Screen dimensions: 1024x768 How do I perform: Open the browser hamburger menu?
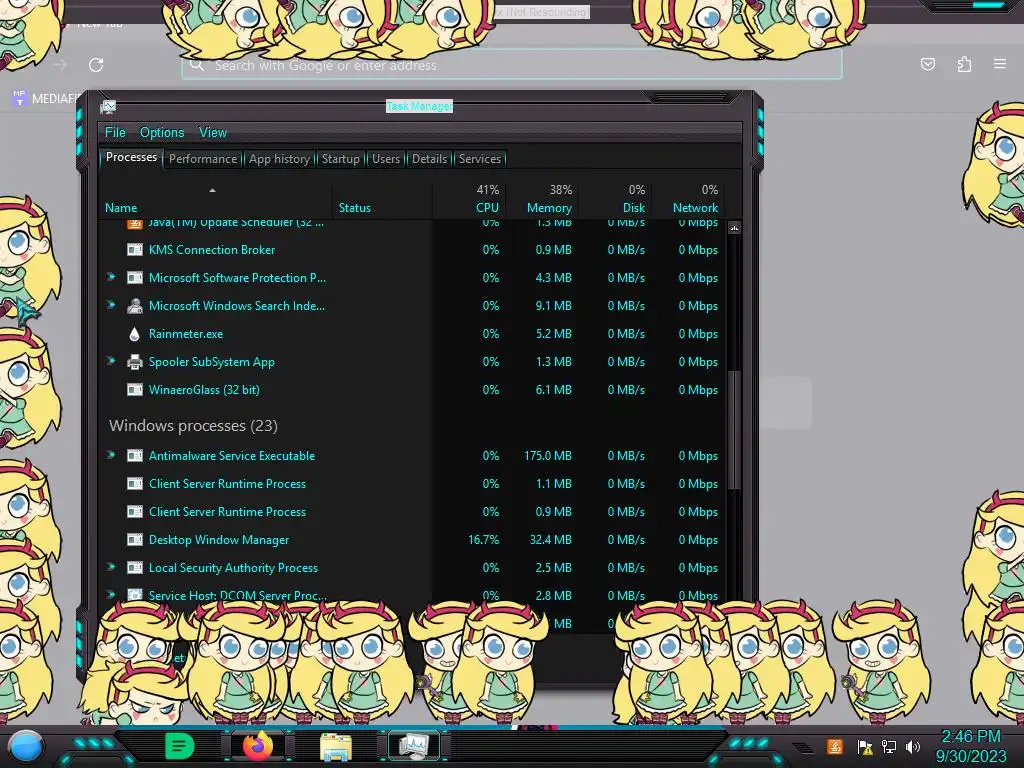coord(1000,64)
